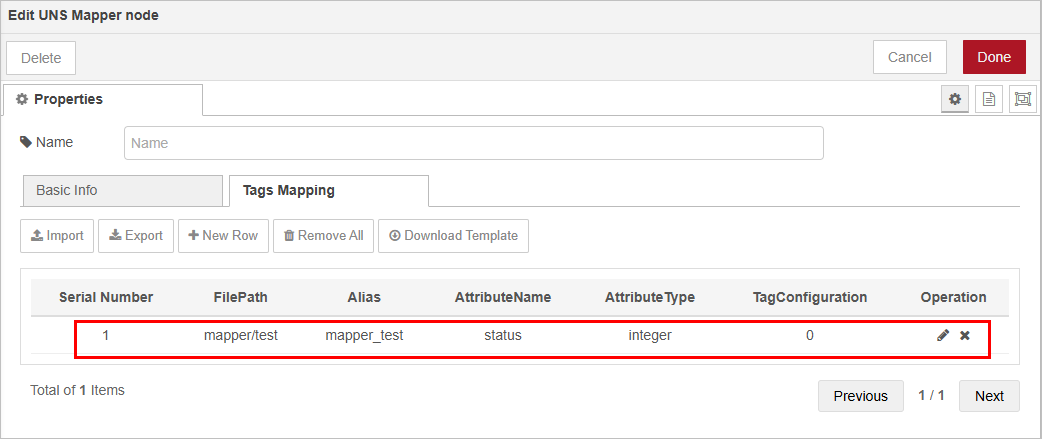Screen dimensions: 1042x439
Task: Click the pencil edit icon in row 1
Action: (x=943, y=336)
